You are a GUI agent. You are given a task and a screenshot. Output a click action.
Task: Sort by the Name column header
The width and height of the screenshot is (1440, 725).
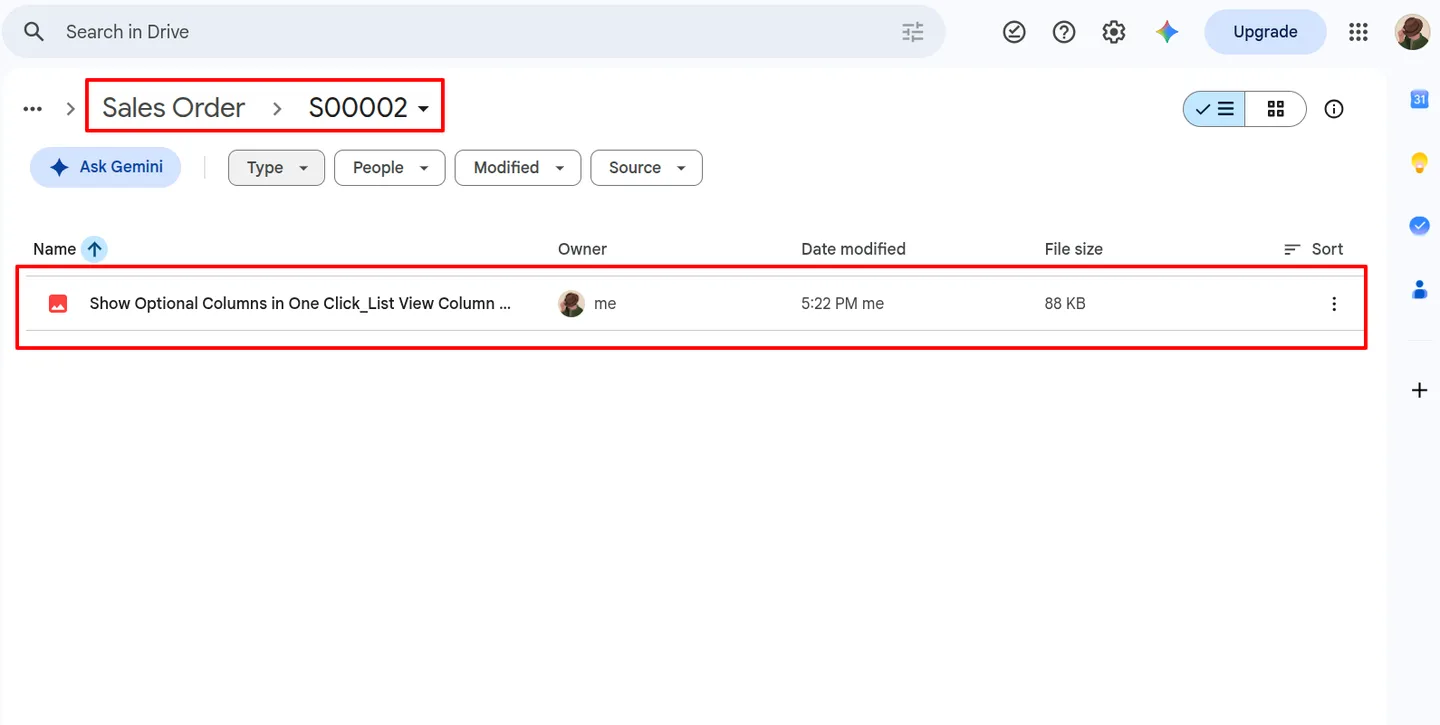54,249
